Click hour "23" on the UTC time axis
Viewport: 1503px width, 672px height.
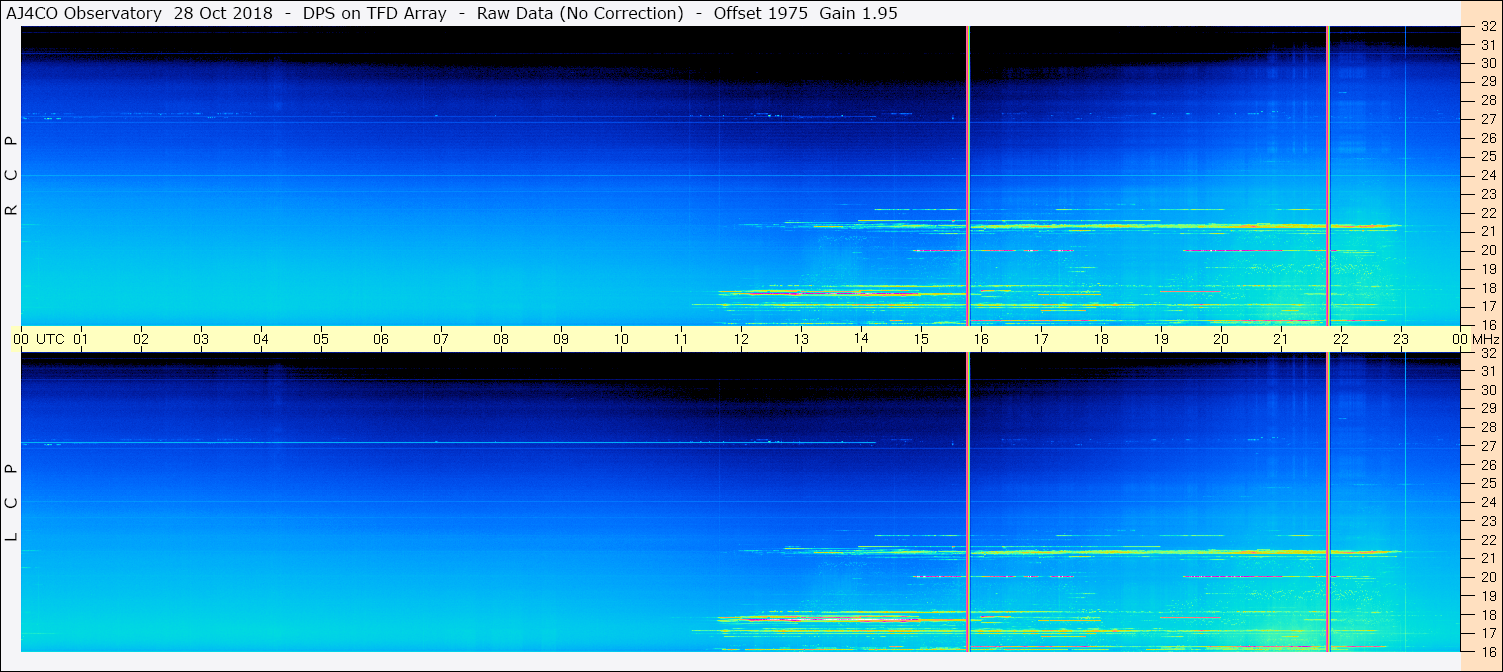[1401, 339]
